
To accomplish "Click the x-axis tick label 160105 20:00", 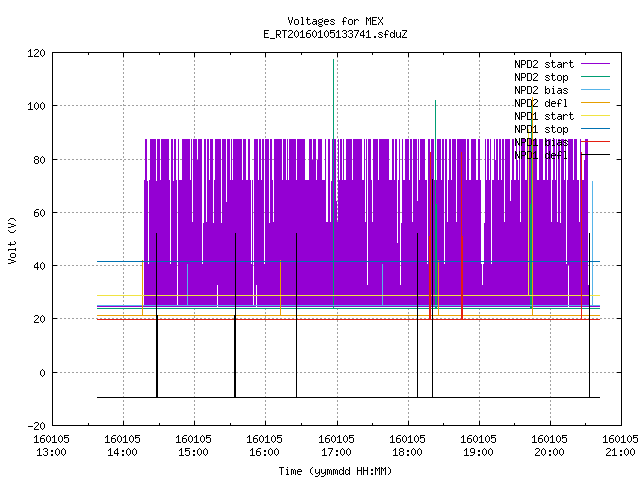I will (549, 446).
